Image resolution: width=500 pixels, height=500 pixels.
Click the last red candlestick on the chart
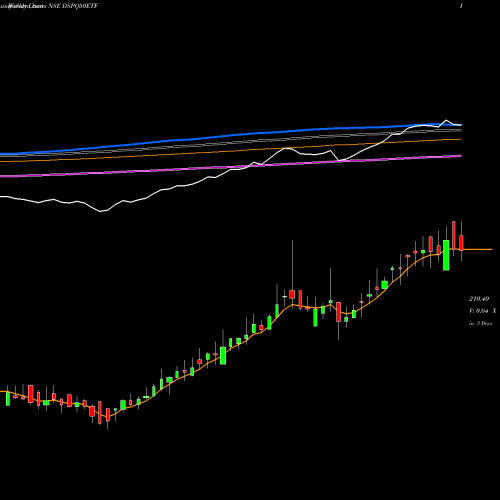click(x=461, y=243)
